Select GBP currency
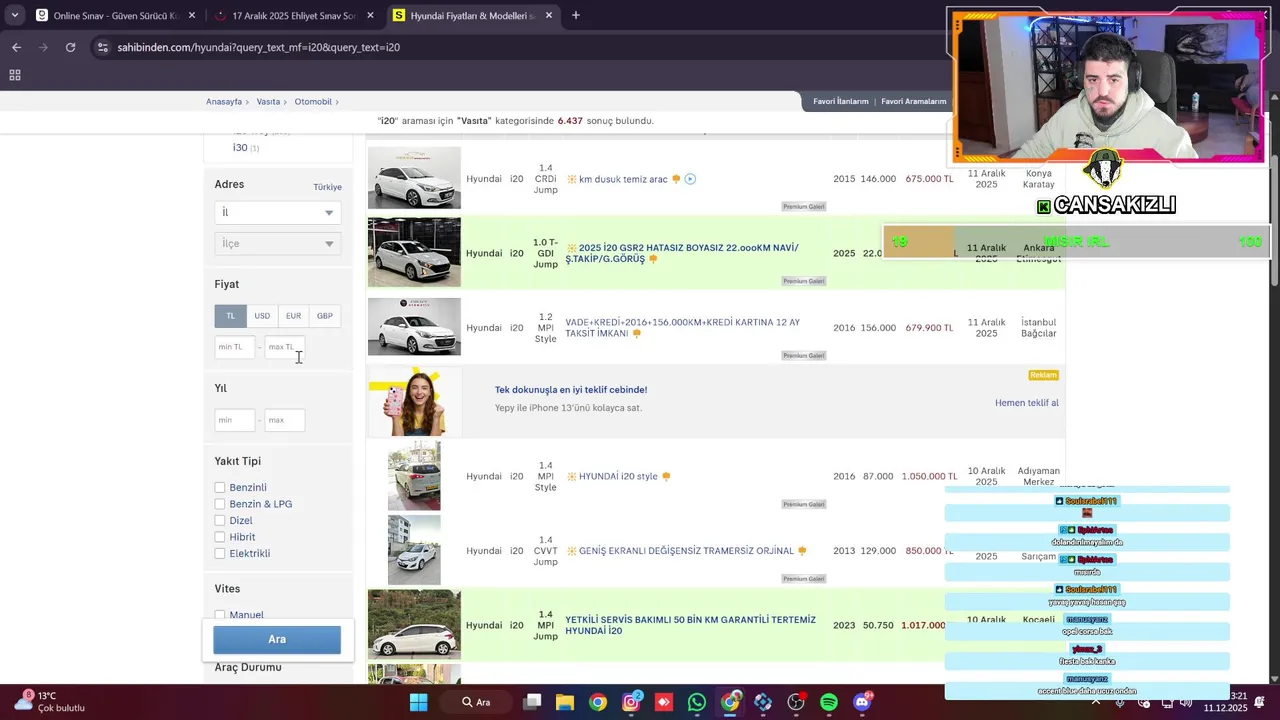The height and width of the screenshot is (720, 1280). tap(325, 316)
